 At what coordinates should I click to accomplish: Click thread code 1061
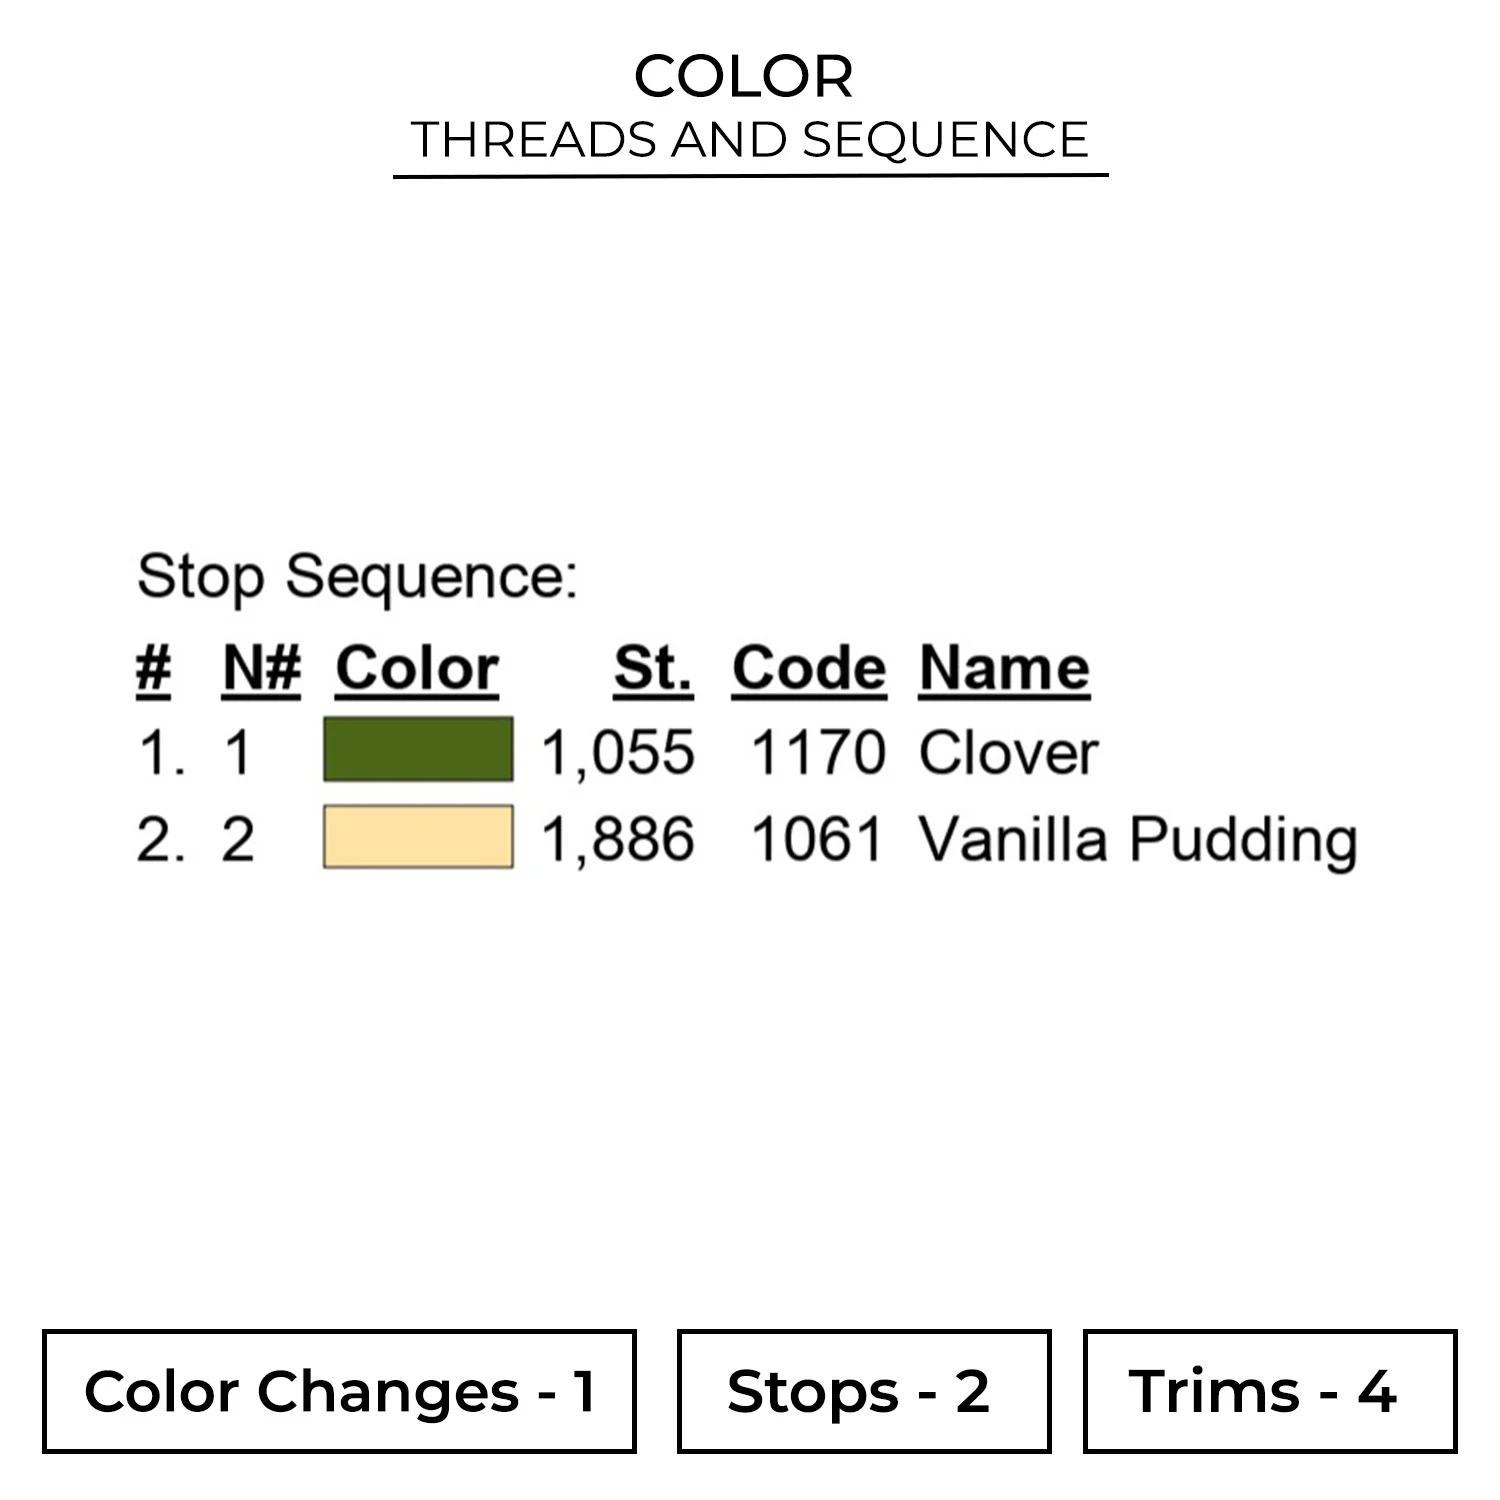click(817, 839)
